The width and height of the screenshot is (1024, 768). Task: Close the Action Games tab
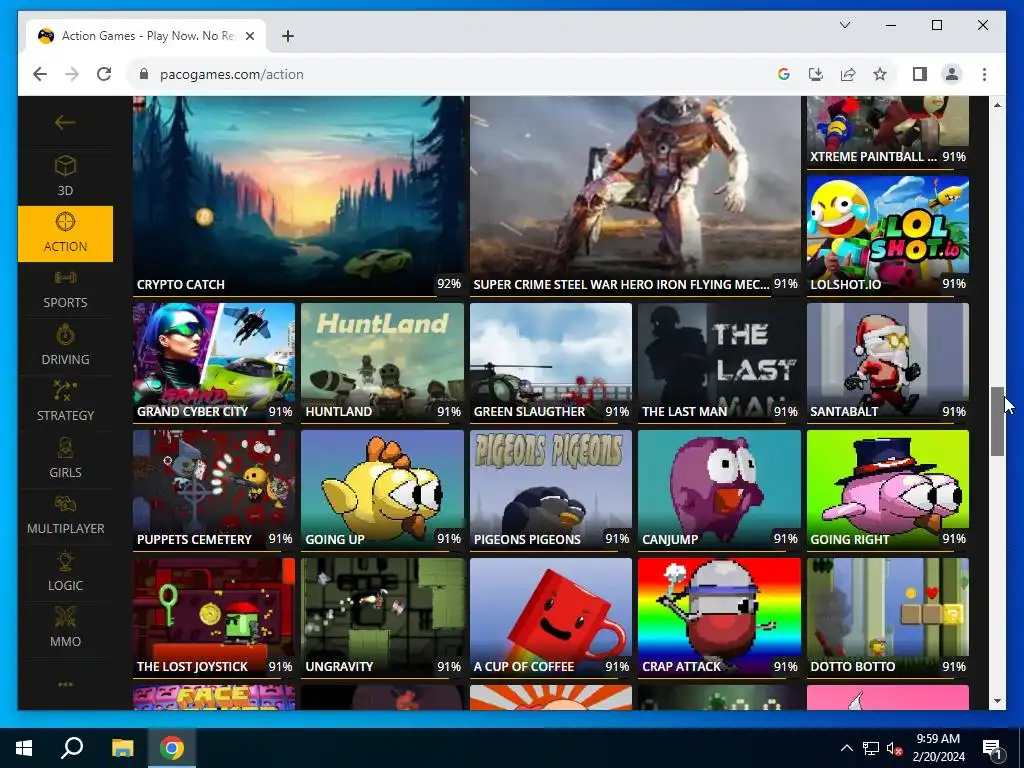pyautogui.click(x=249, y=36)
